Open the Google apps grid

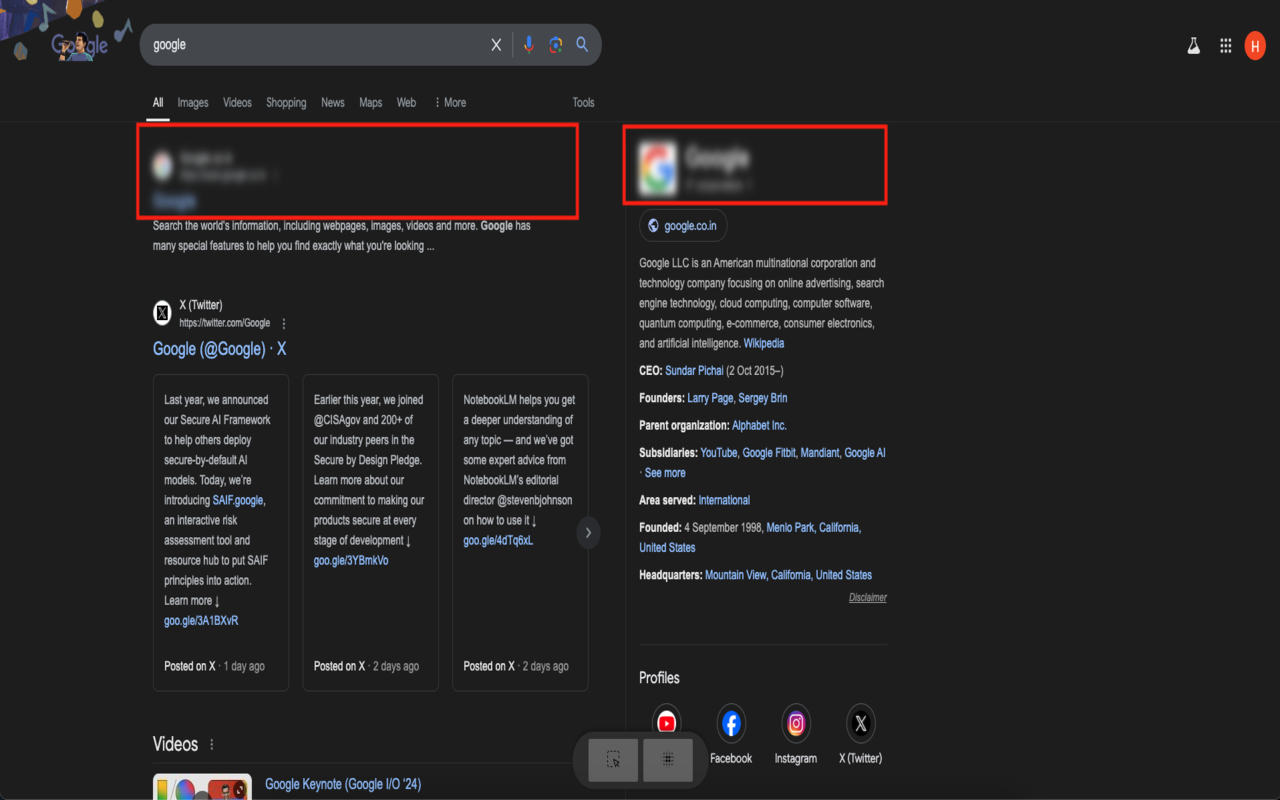click(1225, 44)
